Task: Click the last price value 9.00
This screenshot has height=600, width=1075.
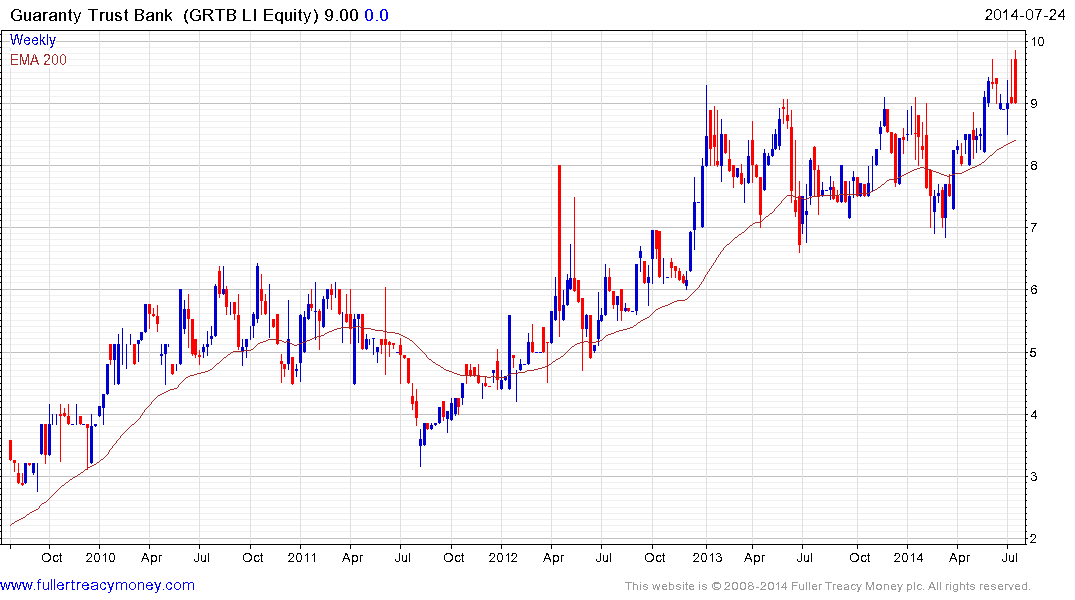Action: point(341,15)
